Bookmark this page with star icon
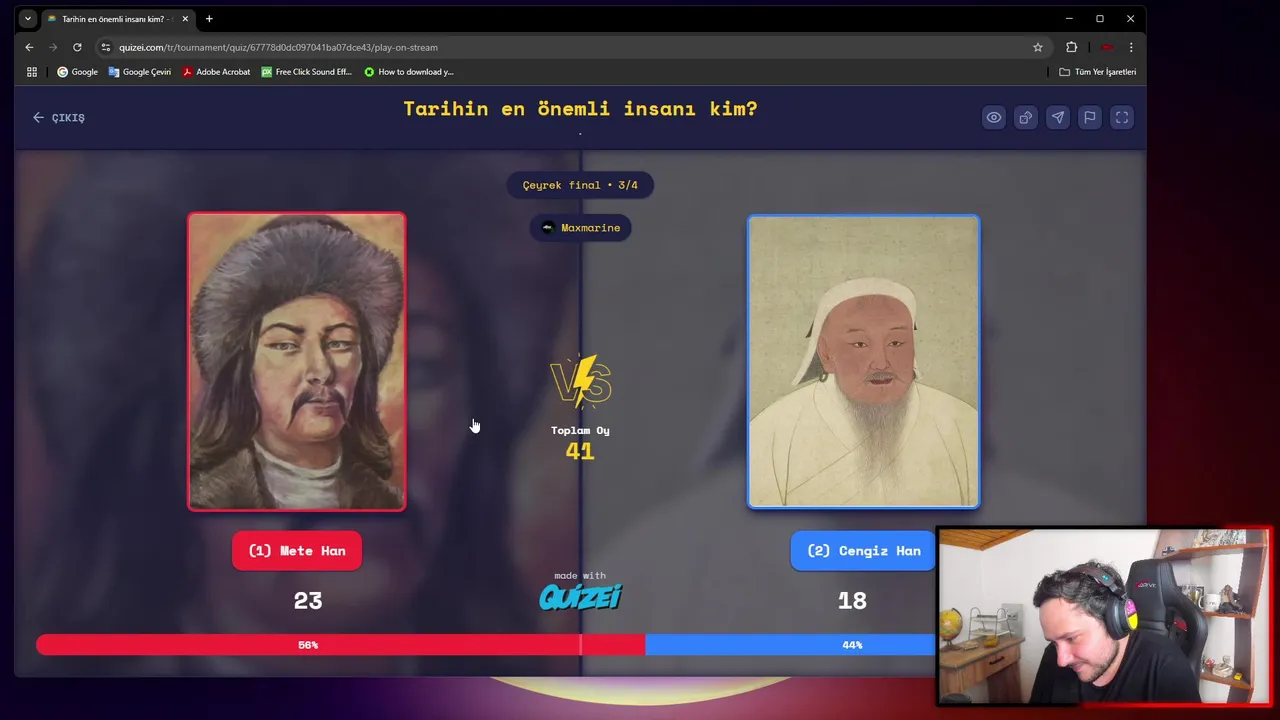This screenshot has height=720, width=1280. pyautogui.click(x=1038, y=47)
